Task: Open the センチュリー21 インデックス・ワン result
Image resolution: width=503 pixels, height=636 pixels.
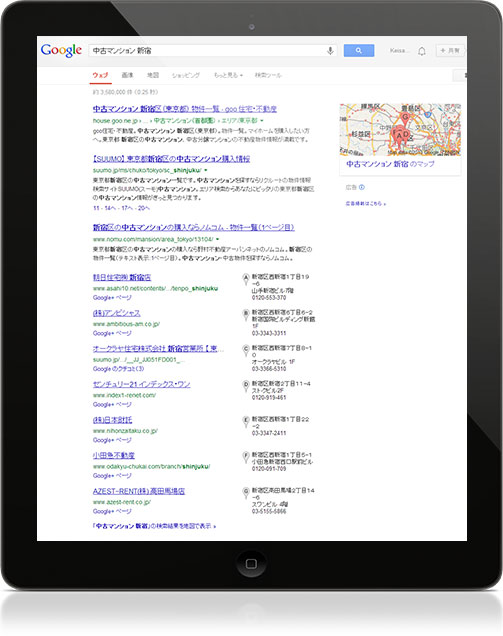Action: 141,385
